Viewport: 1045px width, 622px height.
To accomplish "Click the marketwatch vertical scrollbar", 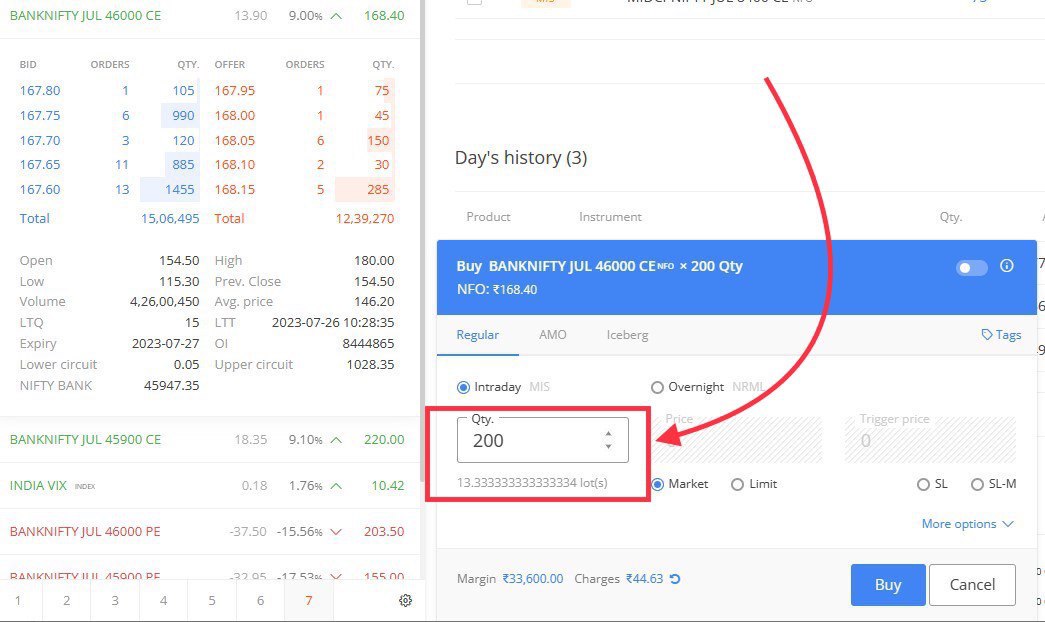I will (422, 240).
